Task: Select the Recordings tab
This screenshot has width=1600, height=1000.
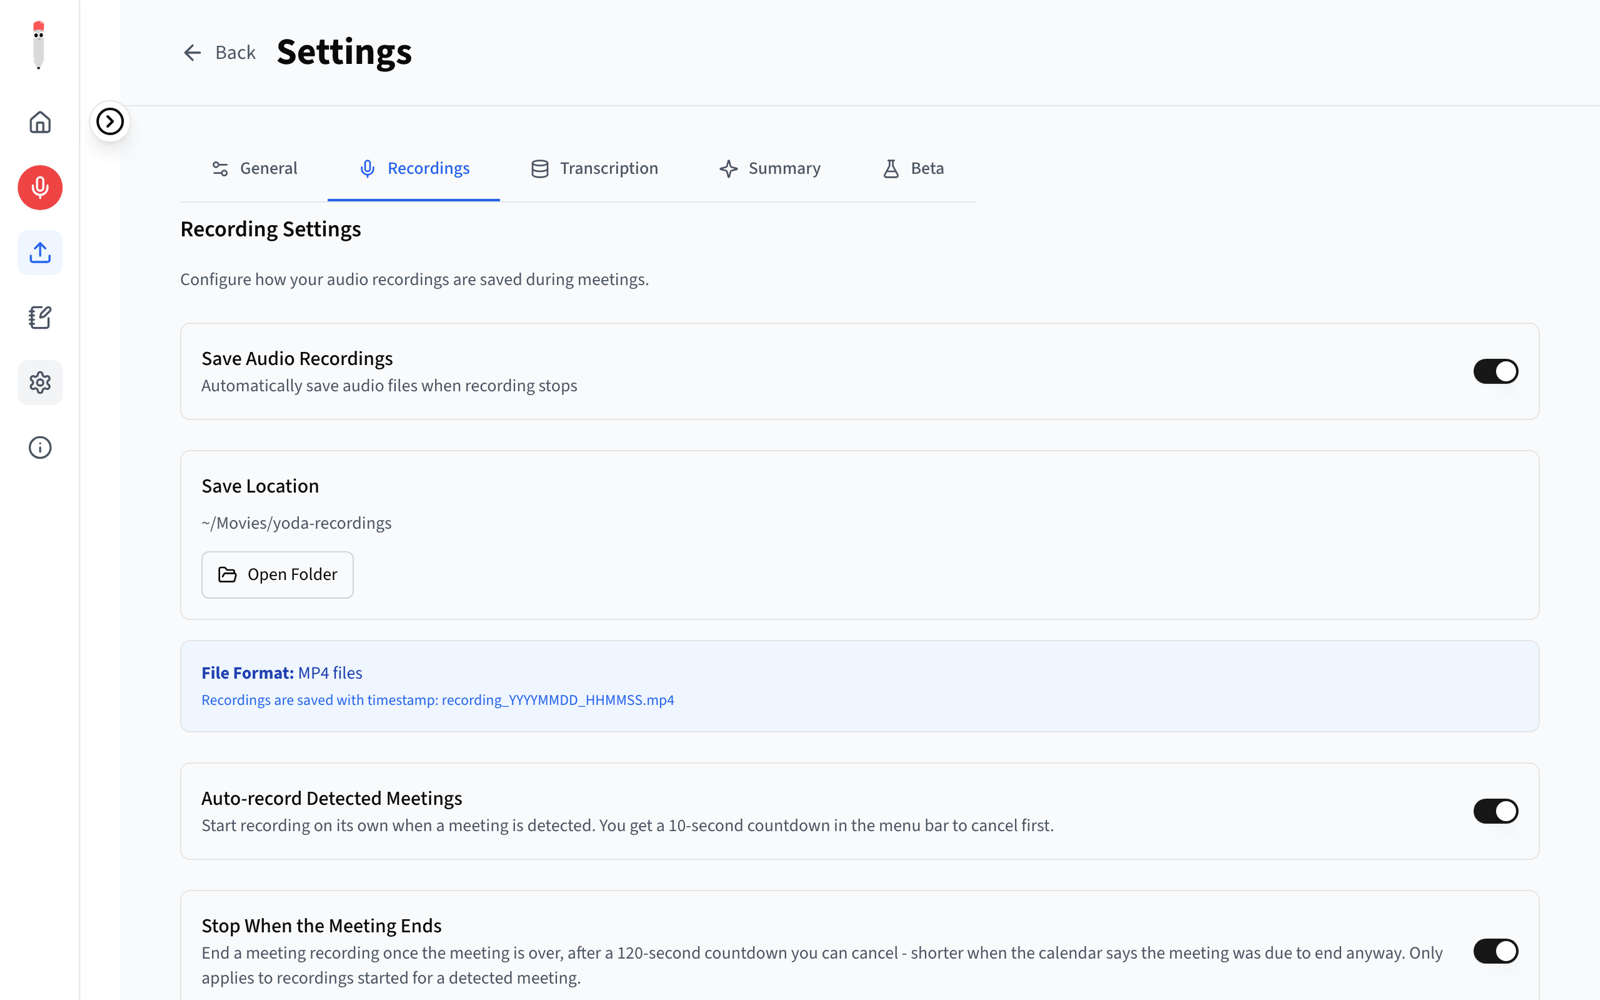Action: 414,168
